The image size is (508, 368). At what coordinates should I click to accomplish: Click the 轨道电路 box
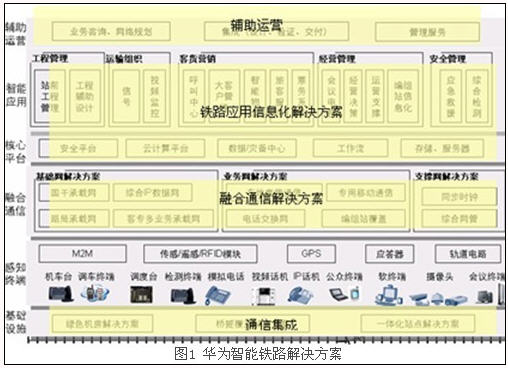pyautogui.click(x=468, y=254)
